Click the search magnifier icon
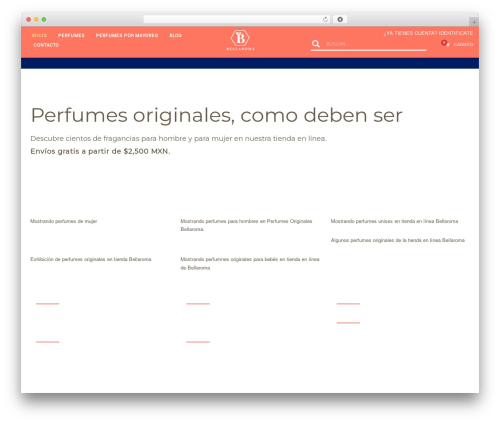Viewport: 500px width, 423px height. click(x=315, y=44)
